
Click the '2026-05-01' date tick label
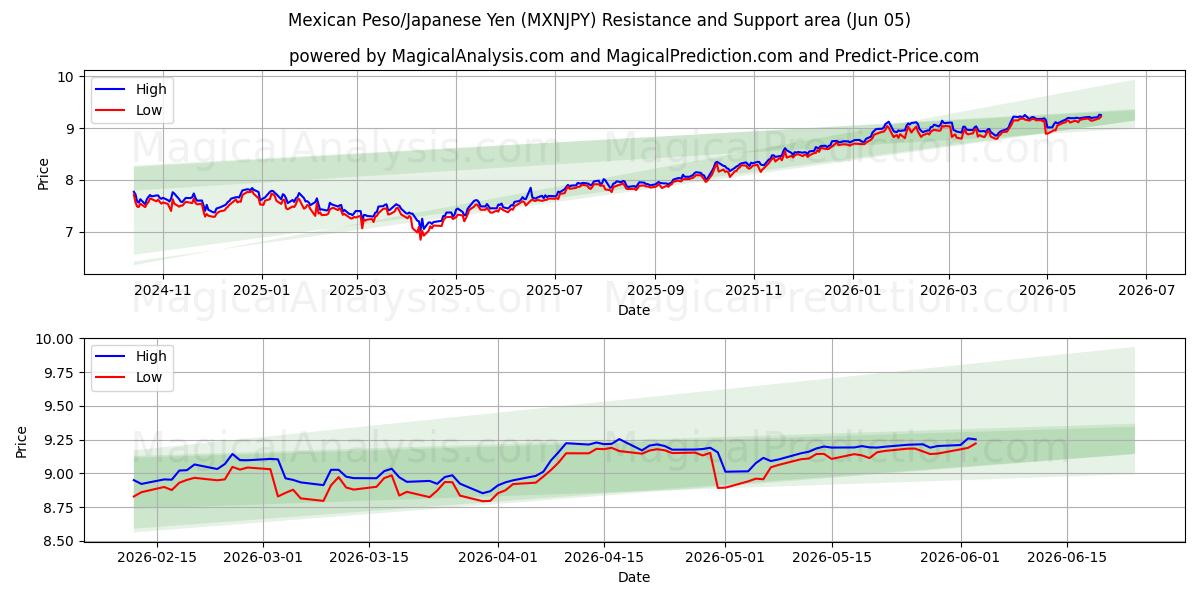click(x=725, y=557)
